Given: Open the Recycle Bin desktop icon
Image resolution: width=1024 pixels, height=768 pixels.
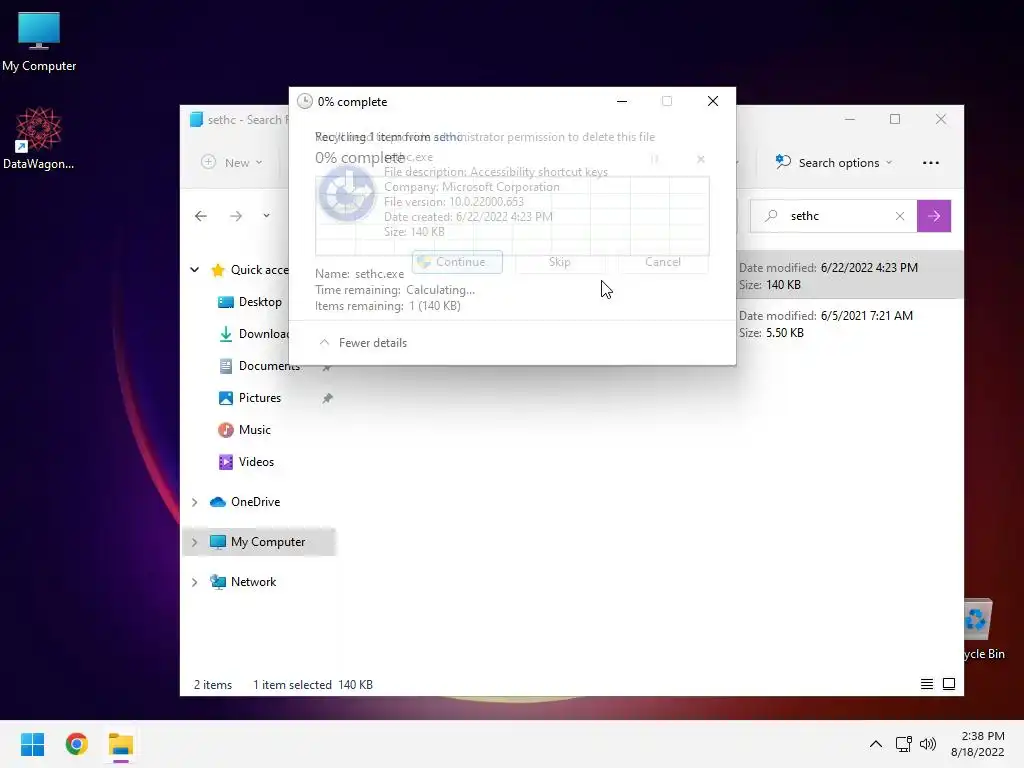Looking at the screenshot, I should [981, 630].
